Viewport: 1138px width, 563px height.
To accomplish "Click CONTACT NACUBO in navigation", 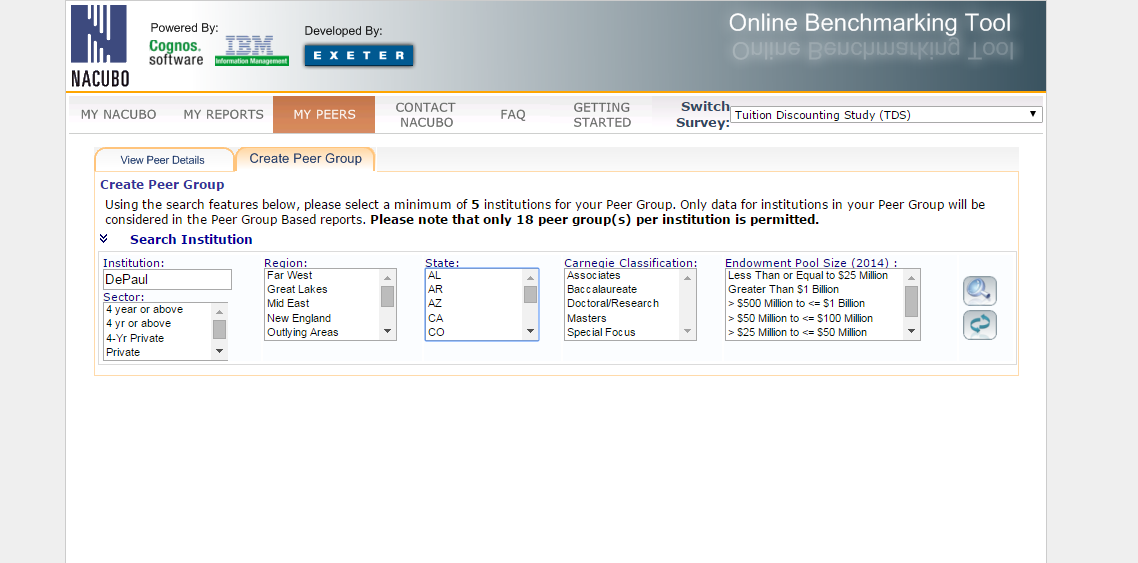I will pos(425,115).
